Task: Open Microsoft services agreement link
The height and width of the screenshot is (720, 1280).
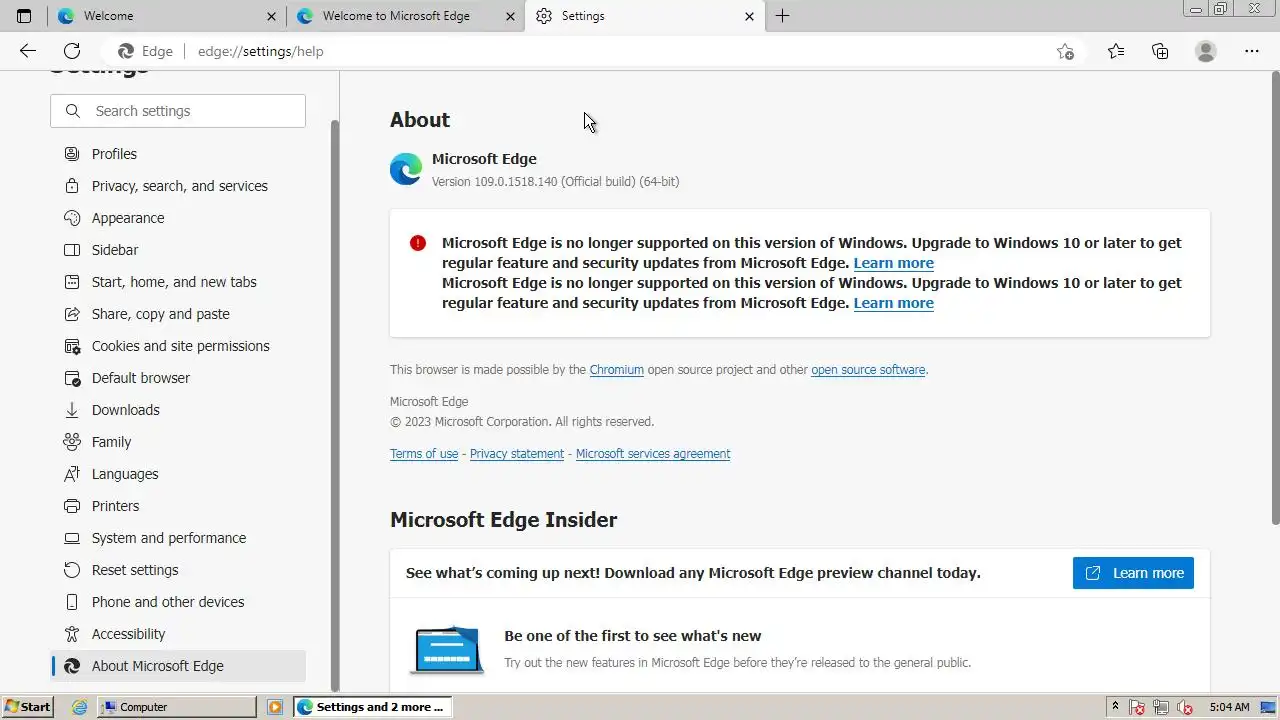Action: (x=653, y=454)
